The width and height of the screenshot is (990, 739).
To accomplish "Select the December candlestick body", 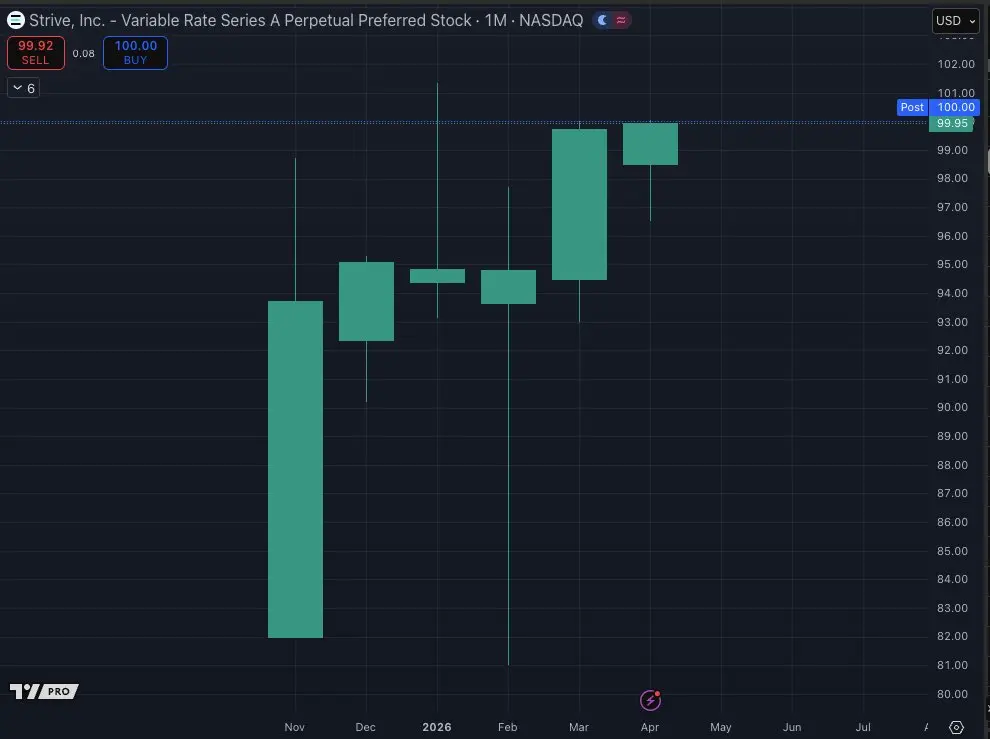I will click(366, 301).
